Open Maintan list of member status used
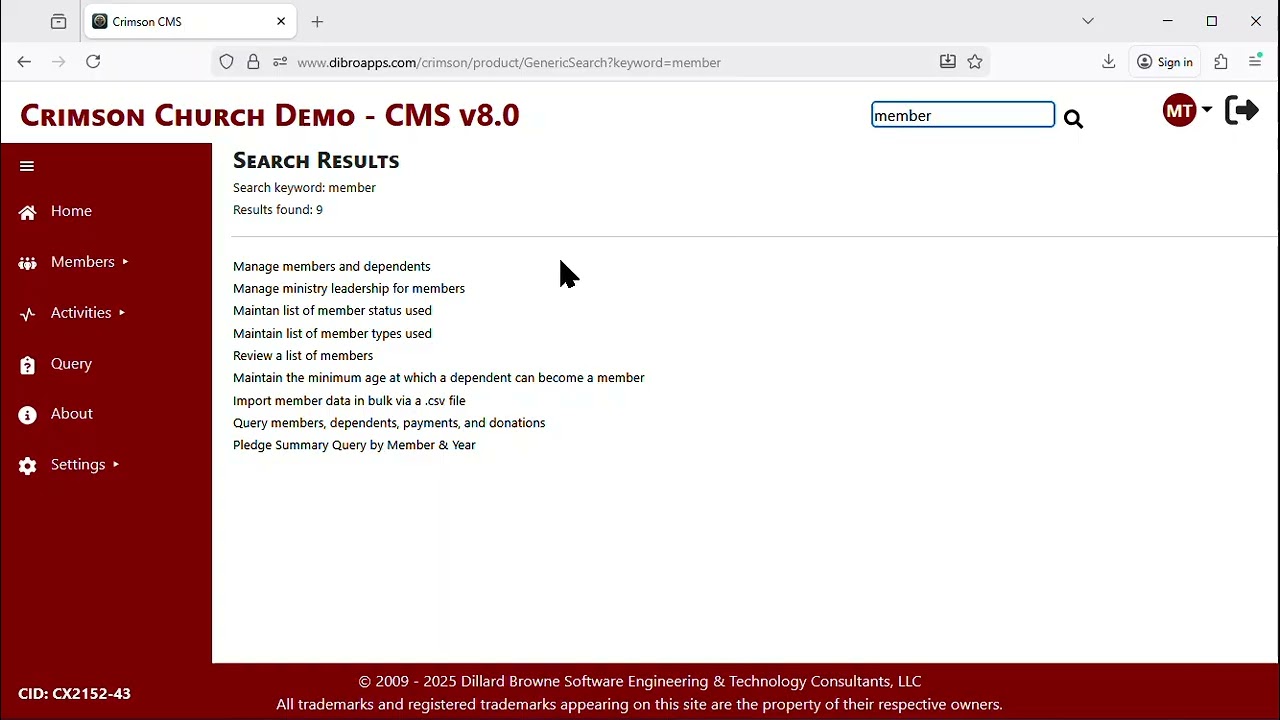This screenshot has height=720, width=1280. coord(332,311)
